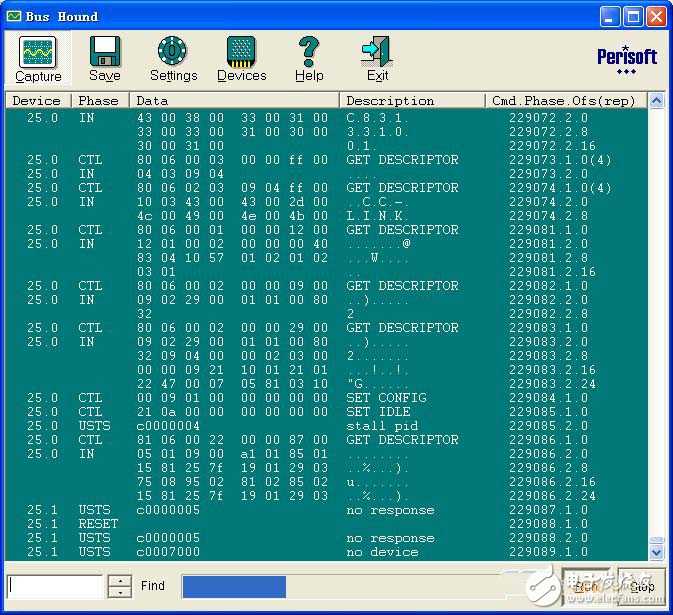Viewport: 673px width, 615px height.
Task: Click the Find stepper up arrow
Action: pyautogui.click(x=120, y=581)
